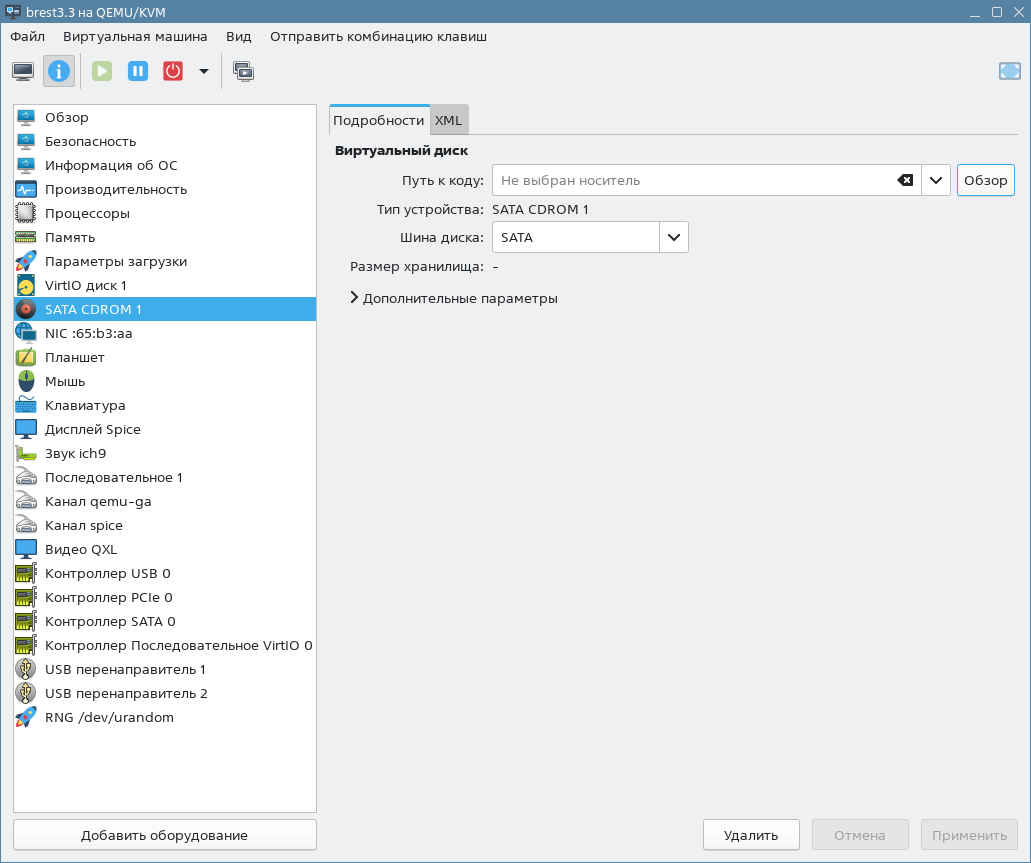The image size is (1031, 863).
Task: Click the media path input field
Action: pos(690,180)
